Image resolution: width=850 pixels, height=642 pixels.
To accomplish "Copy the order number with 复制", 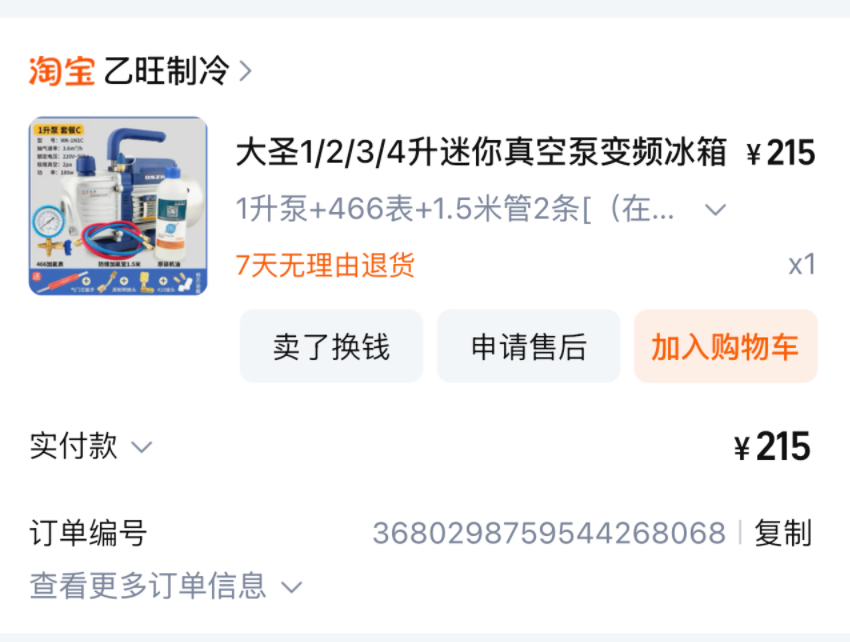I will point(783,533).
